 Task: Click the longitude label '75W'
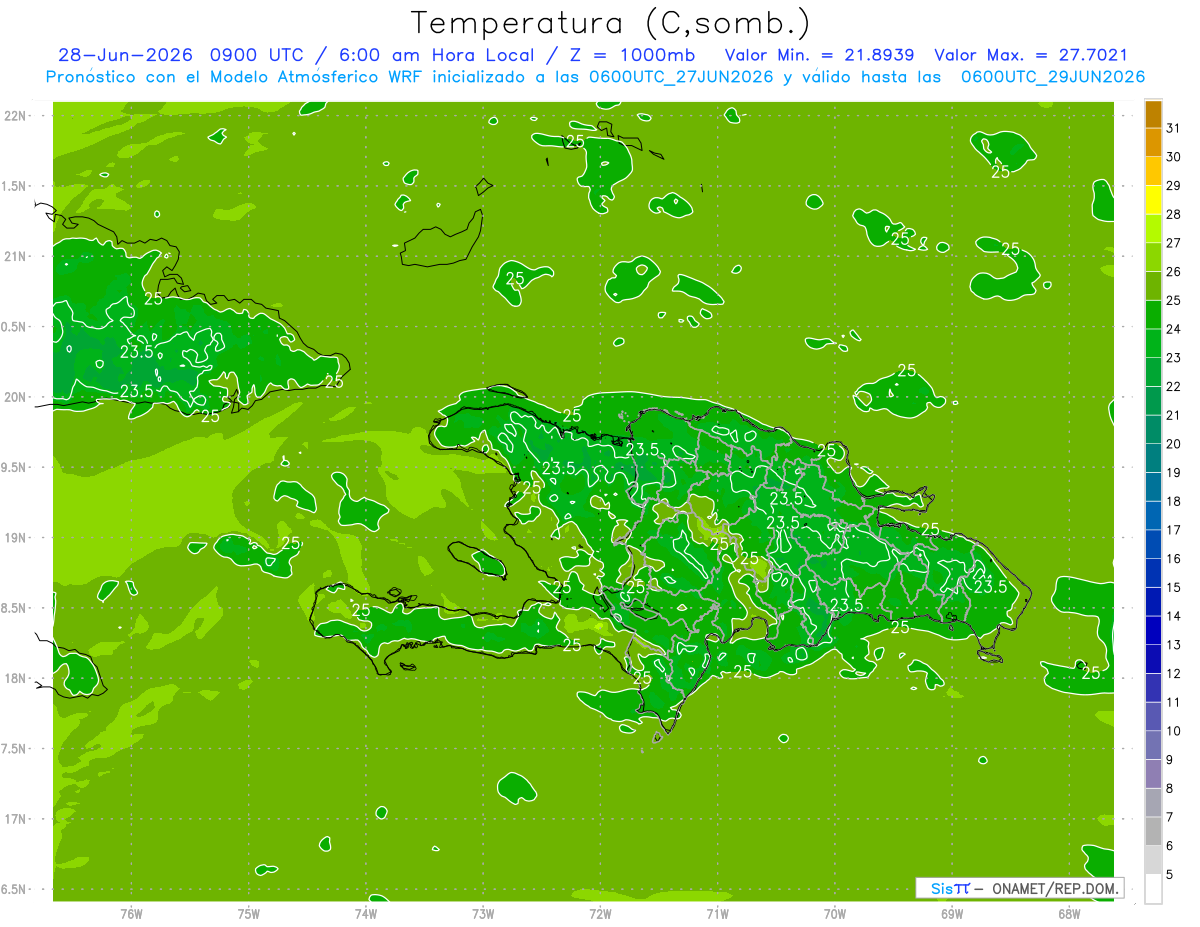(x=249, y=912)
